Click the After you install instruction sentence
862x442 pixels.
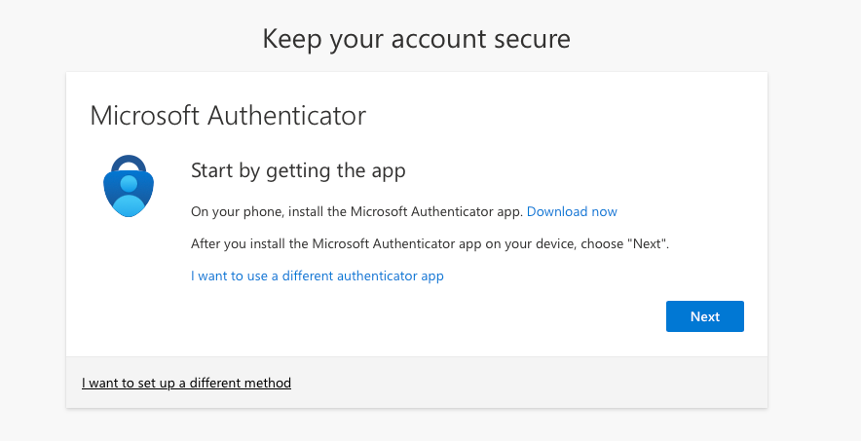click(x=430, y=244)
